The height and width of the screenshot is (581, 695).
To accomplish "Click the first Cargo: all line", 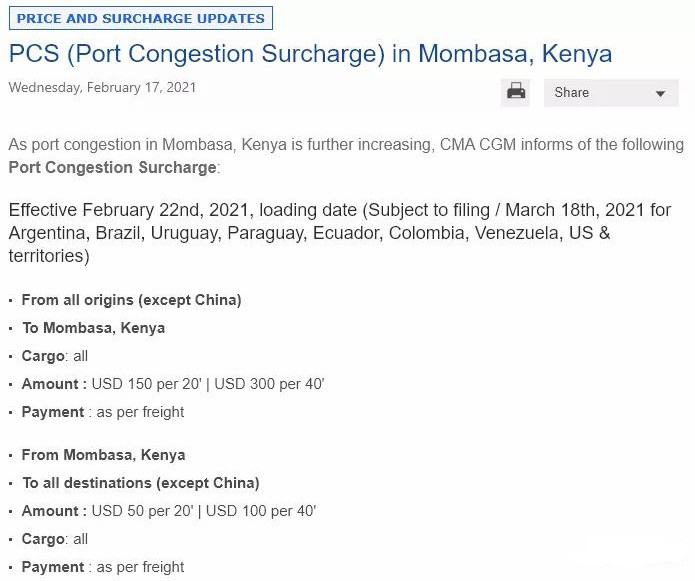I will tap(55, 356).
